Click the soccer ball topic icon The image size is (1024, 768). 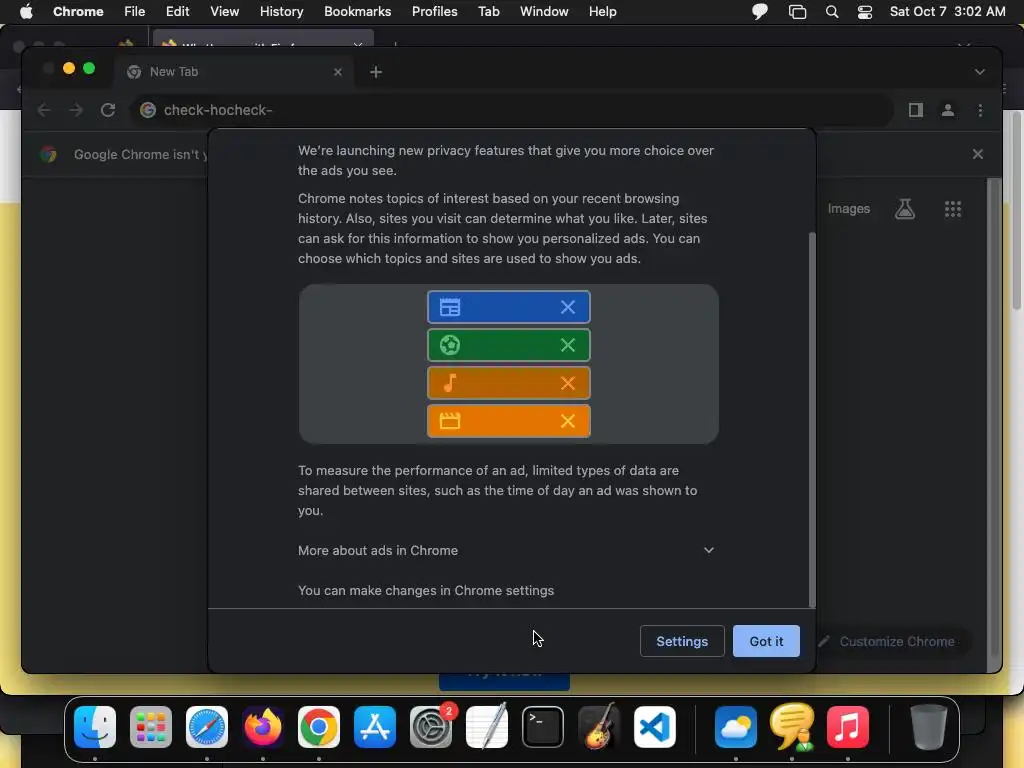click(450, 345)
